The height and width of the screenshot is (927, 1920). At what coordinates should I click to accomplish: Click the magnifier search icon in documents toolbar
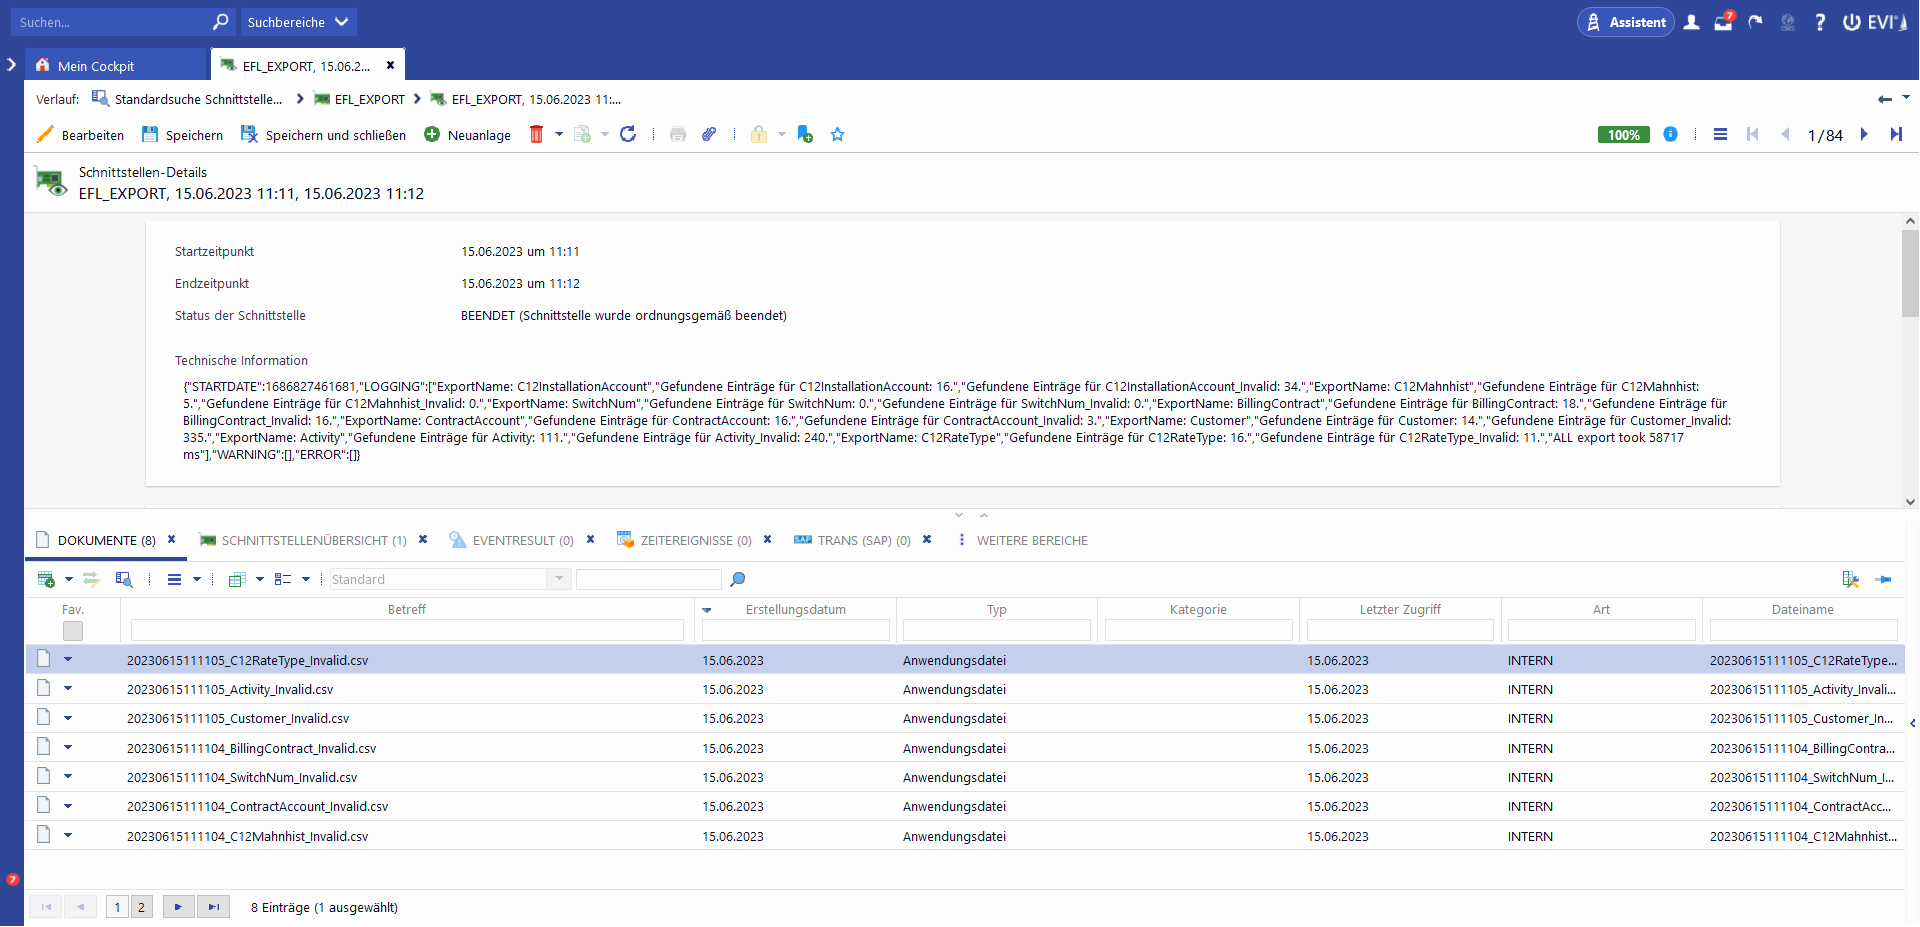tap(738, 580)
